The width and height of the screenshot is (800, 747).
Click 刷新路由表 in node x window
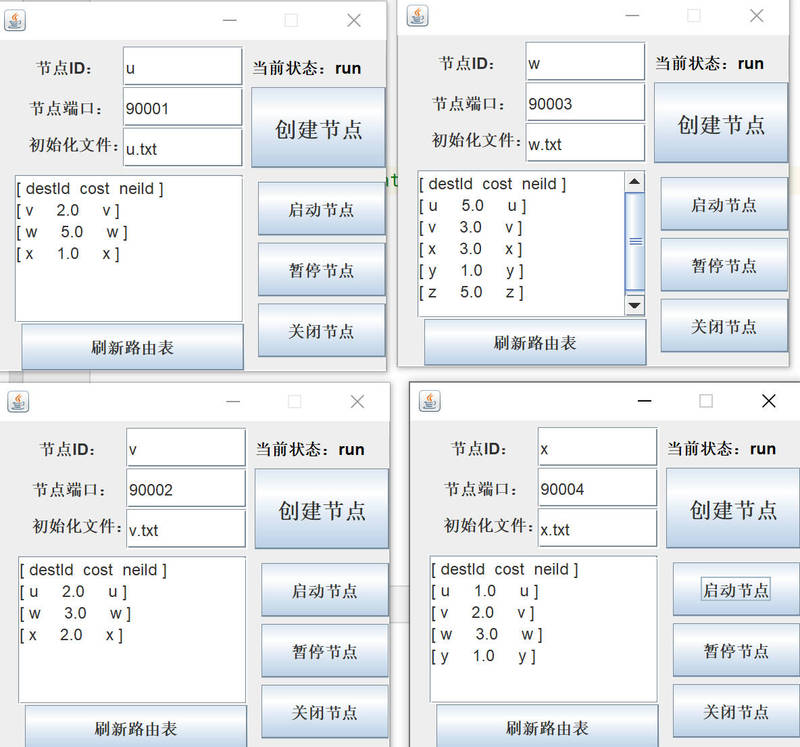[547, 727]
